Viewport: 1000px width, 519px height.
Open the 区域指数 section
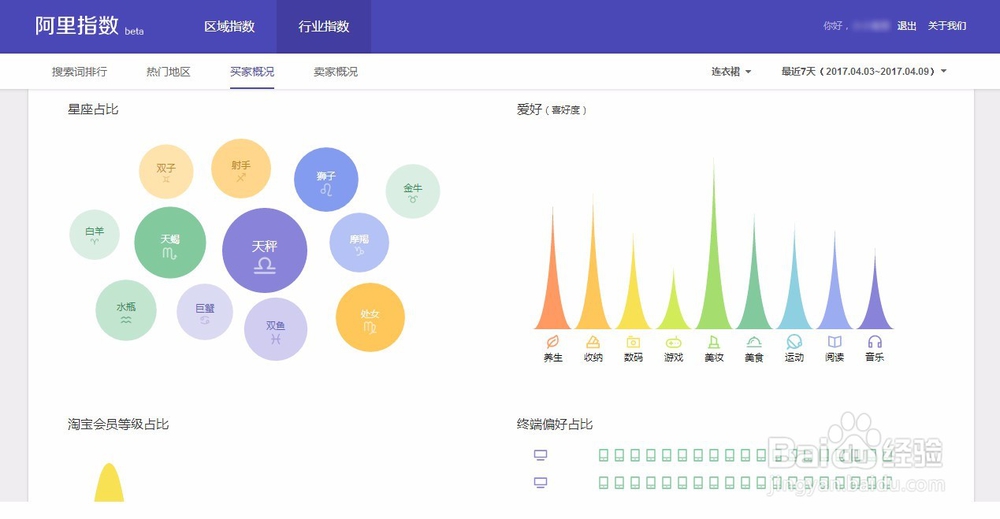[x=230, y=26]
